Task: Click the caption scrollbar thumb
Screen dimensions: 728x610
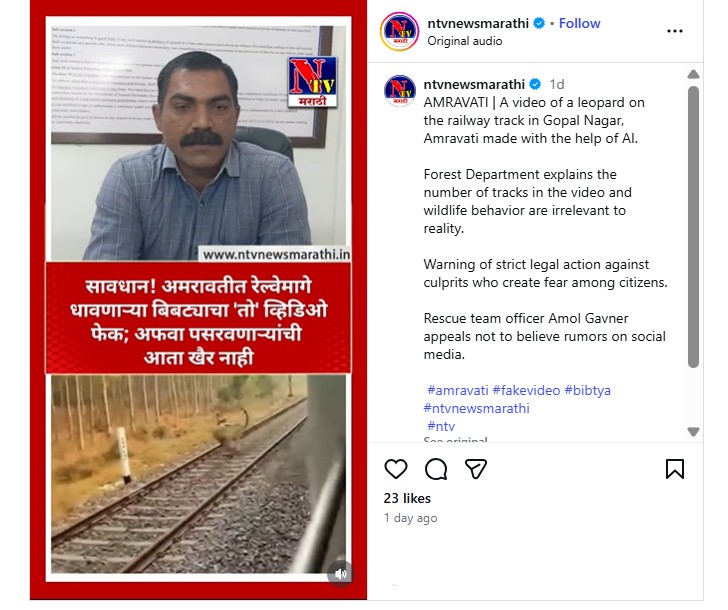Action: point(693,227)
